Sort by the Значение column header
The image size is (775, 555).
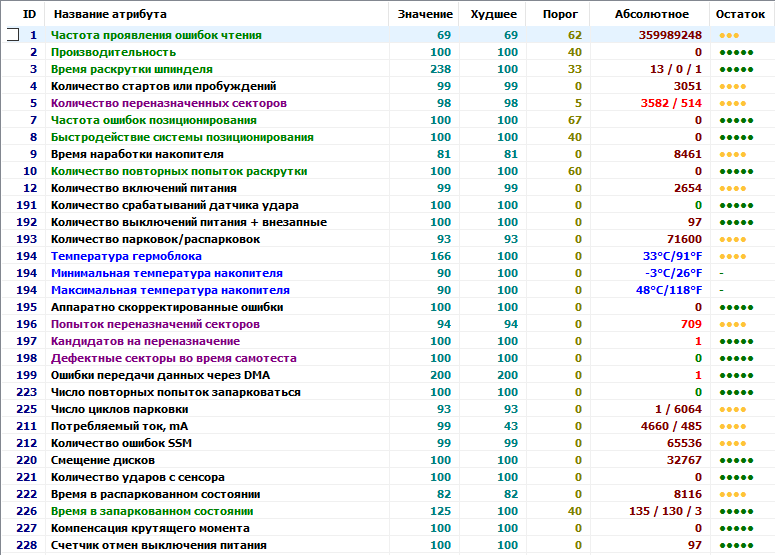[x=424, y=14]
